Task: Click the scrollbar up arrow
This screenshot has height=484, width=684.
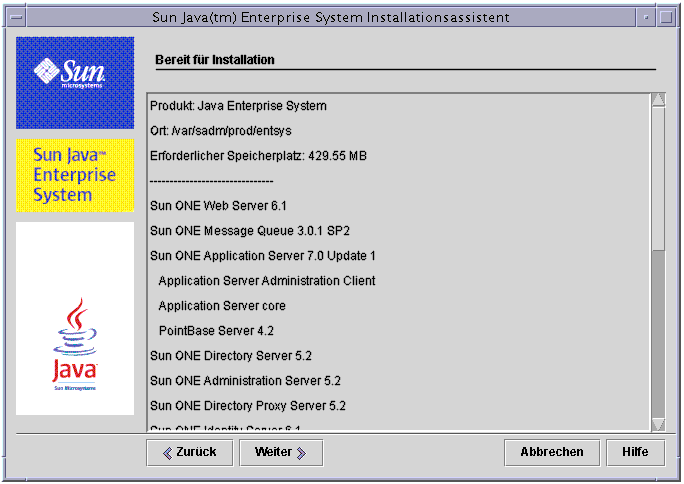Action: [x=658, y=100]
